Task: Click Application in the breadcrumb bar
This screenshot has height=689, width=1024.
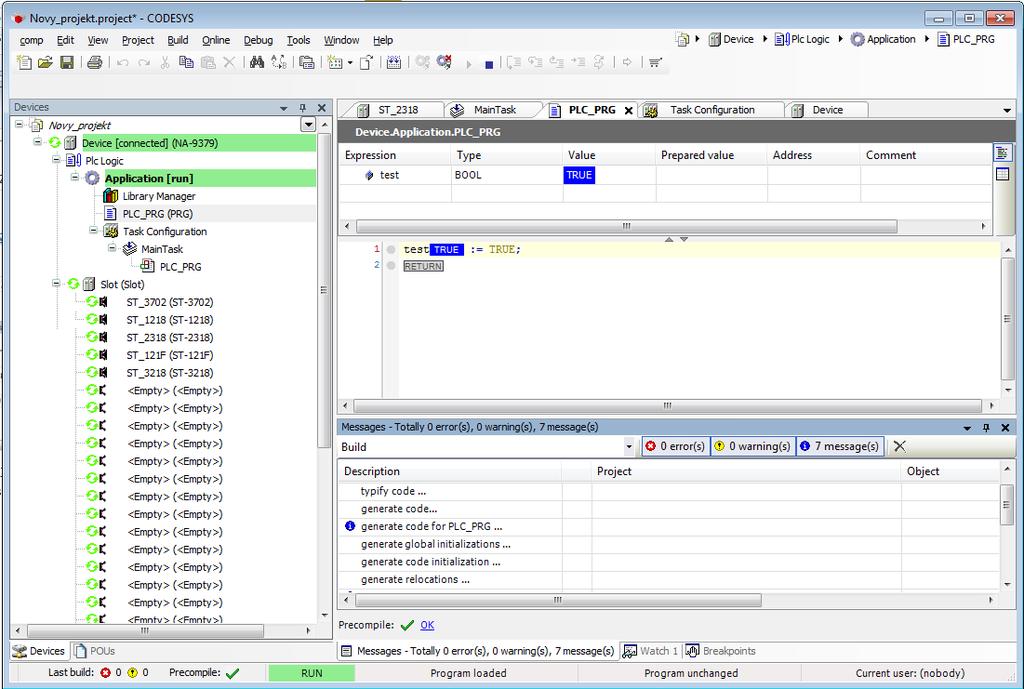Action: [883, 39]
